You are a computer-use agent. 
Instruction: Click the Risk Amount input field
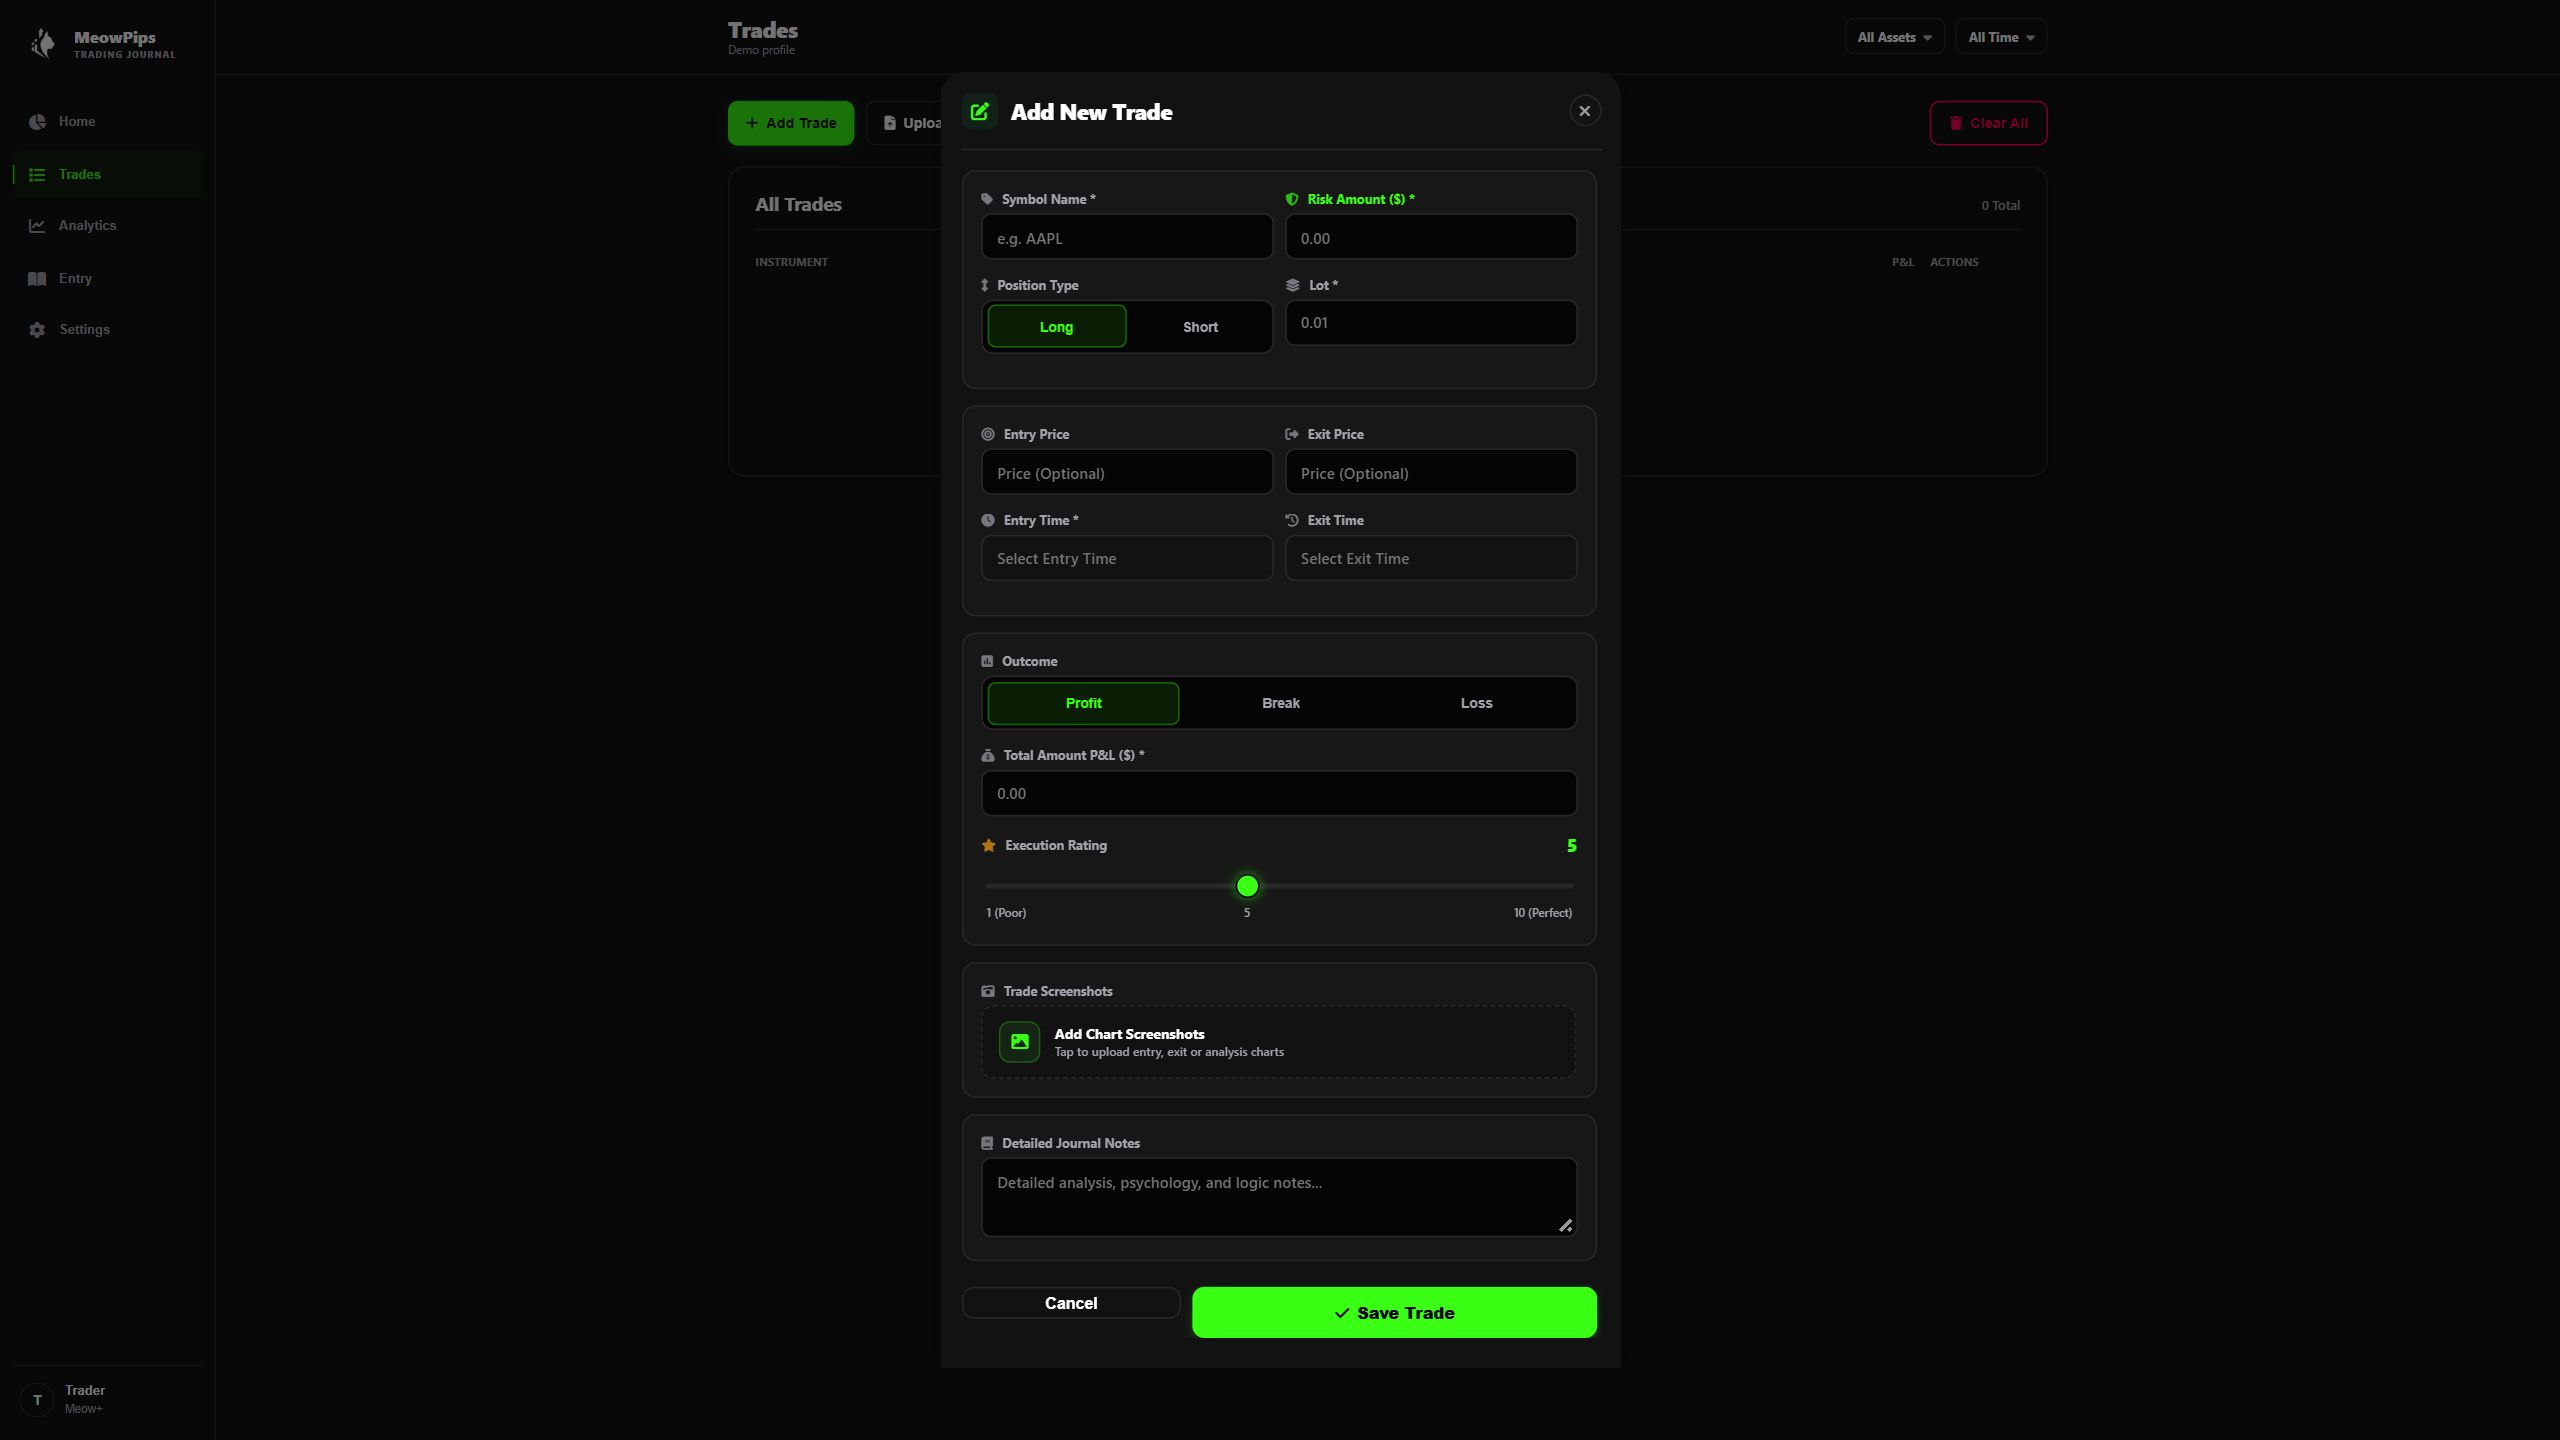pyautogui.click(x=1430, y=238)
